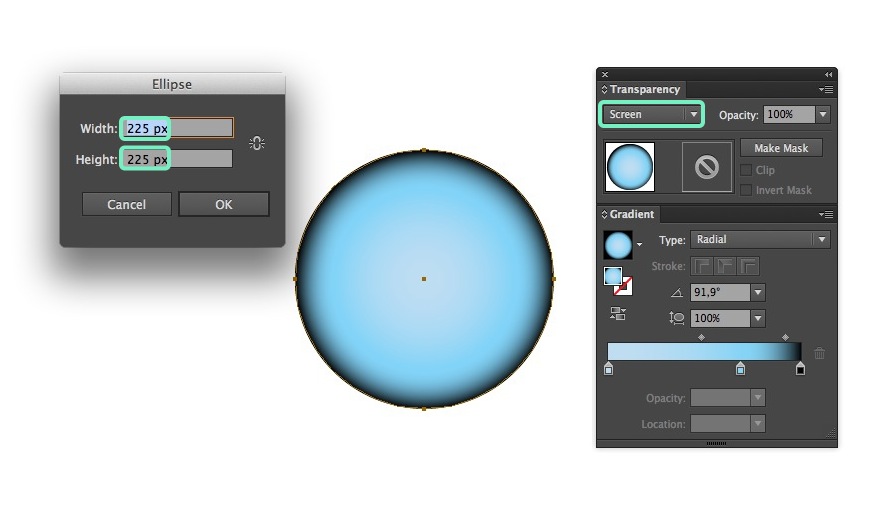Screen dimensions: 887x510
Task: Click the Cancel button in Ellipse dialog
Action: [127, 204]
